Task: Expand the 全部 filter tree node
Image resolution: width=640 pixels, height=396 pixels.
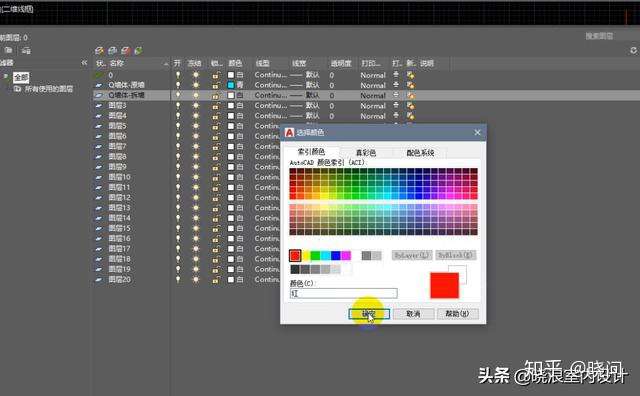Action: 6,76
